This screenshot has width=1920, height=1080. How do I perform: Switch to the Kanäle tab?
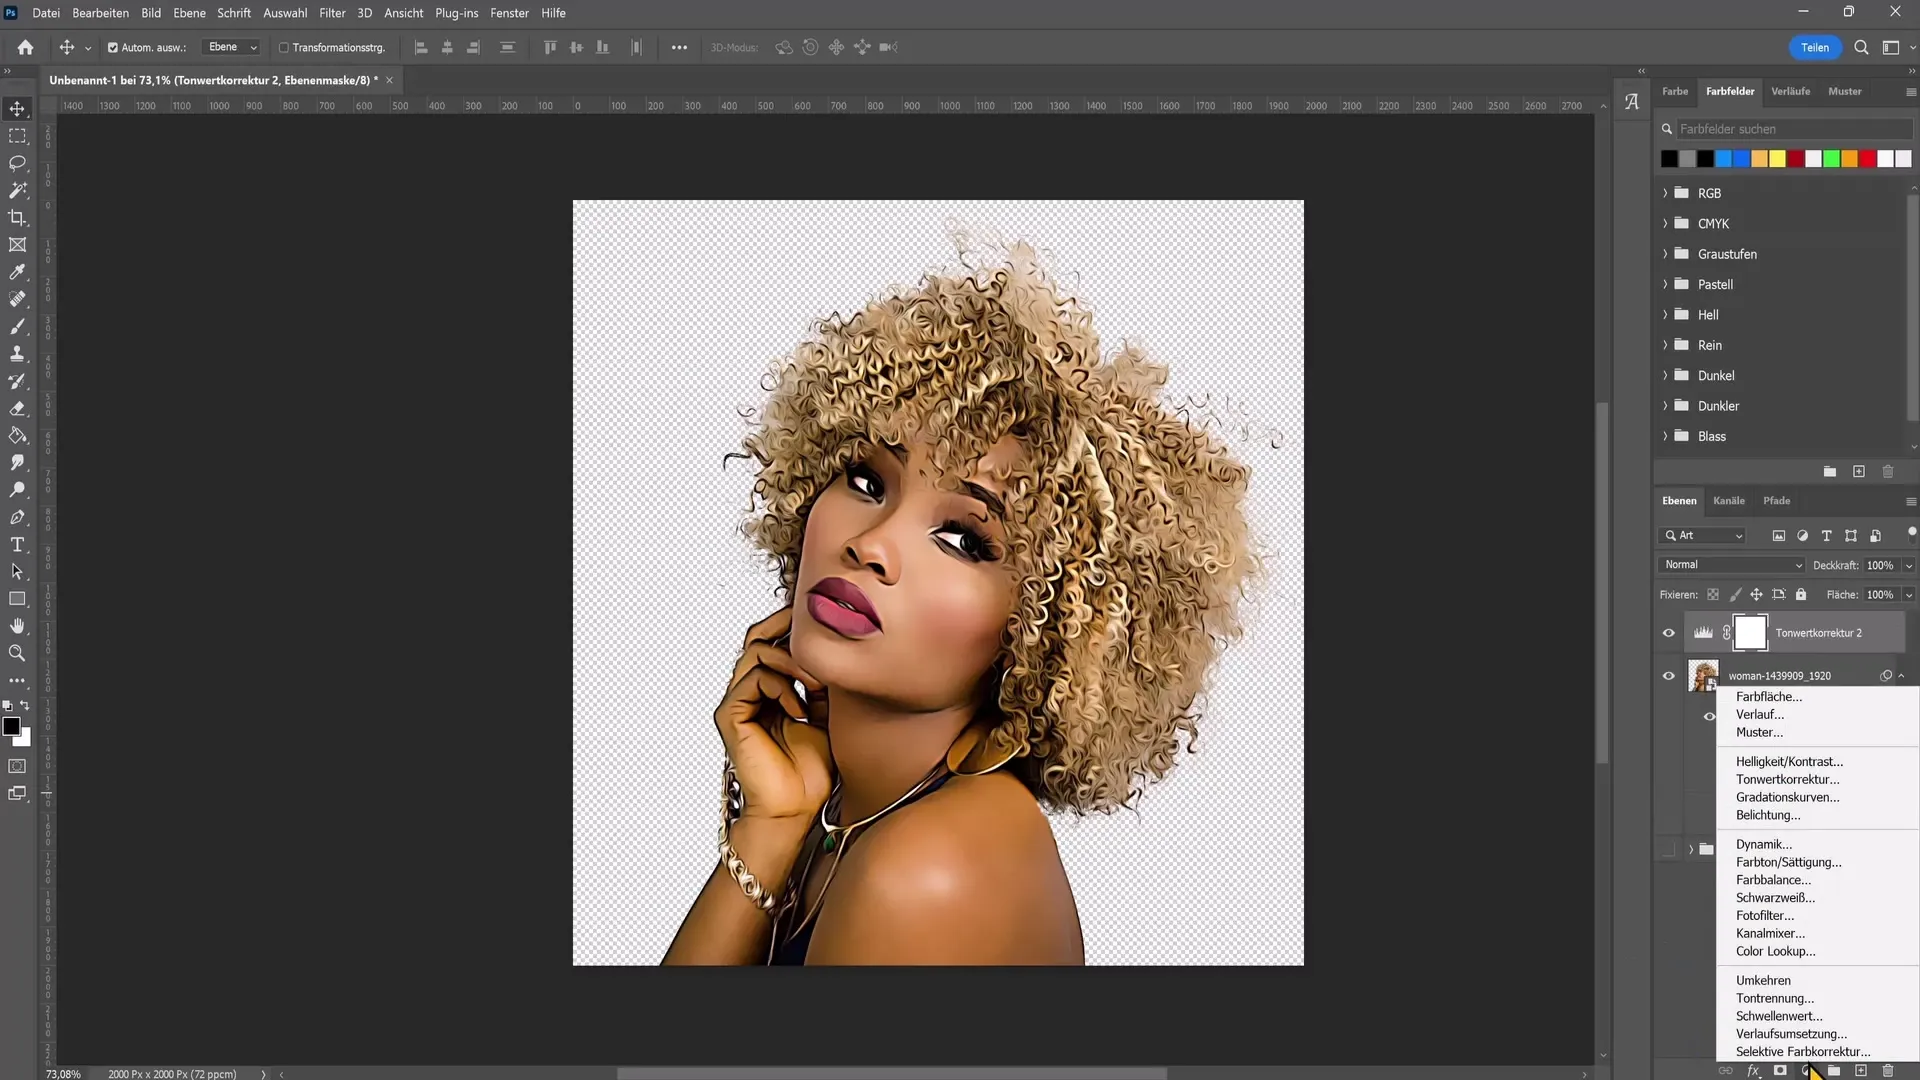[1729, 498]
